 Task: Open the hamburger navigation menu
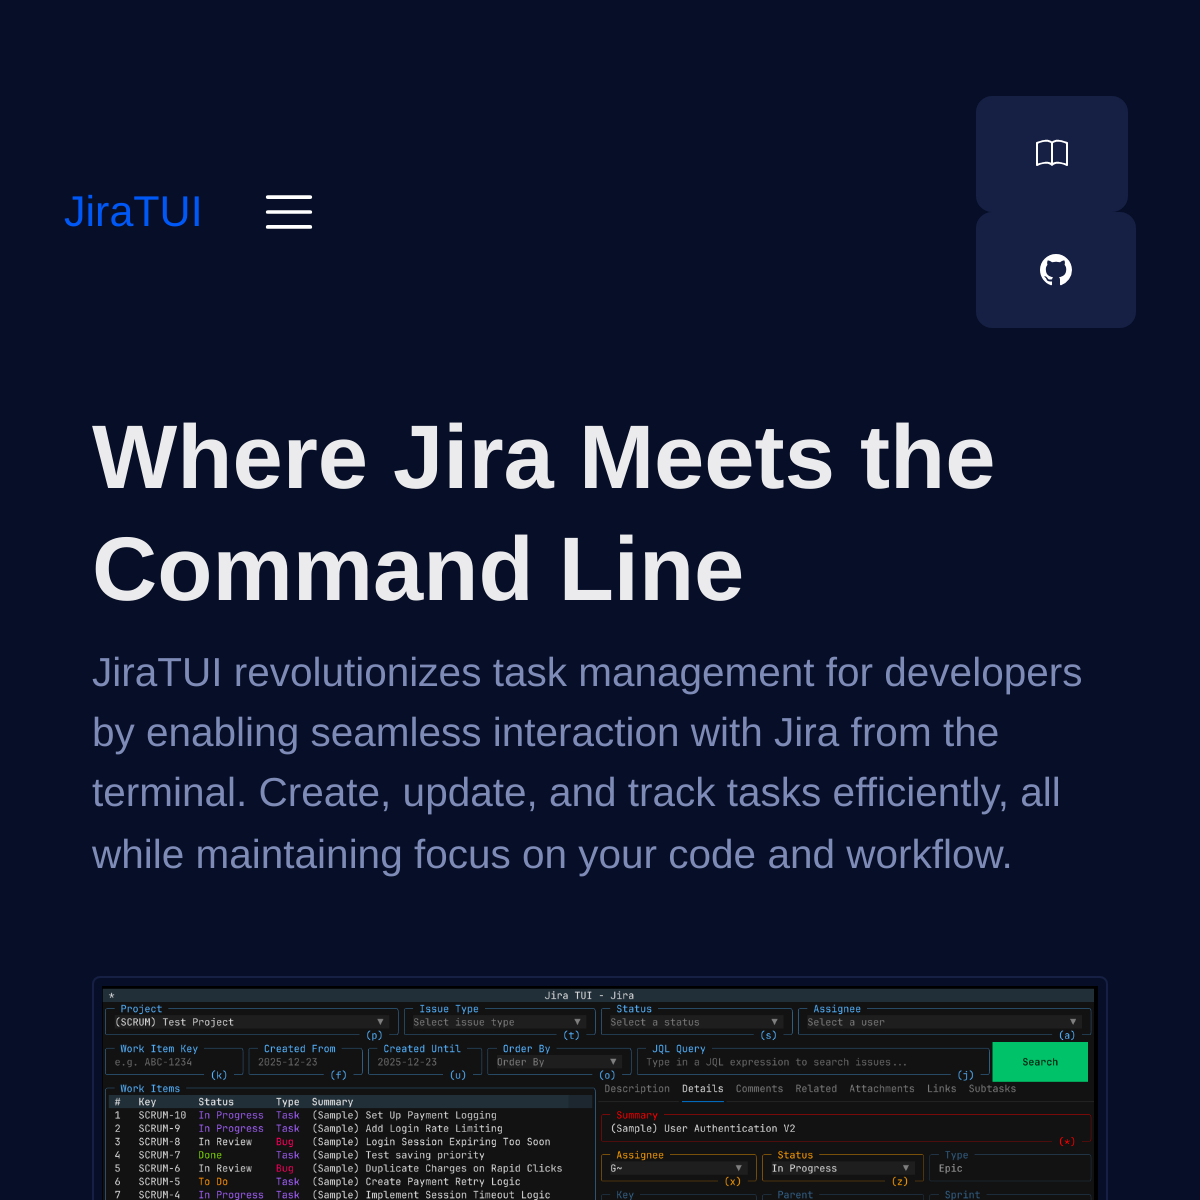[289, 212]
